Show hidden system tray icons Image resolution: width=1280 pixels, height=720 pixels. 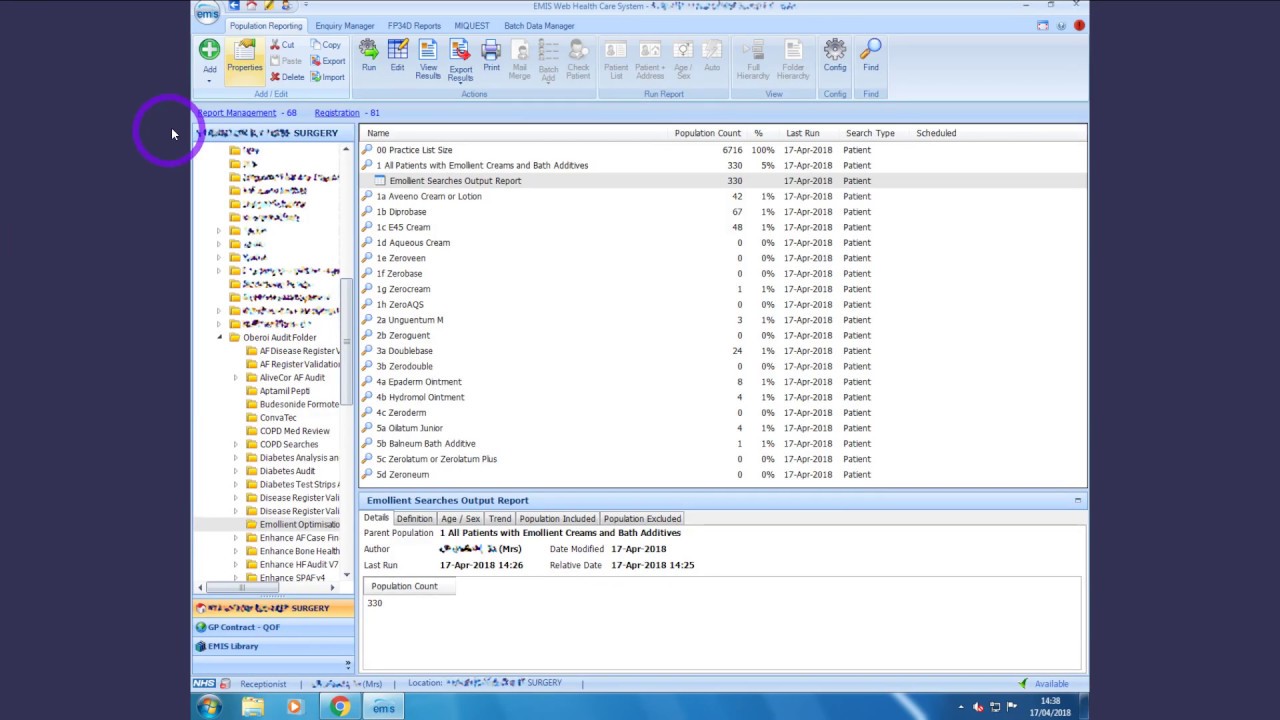961,708
